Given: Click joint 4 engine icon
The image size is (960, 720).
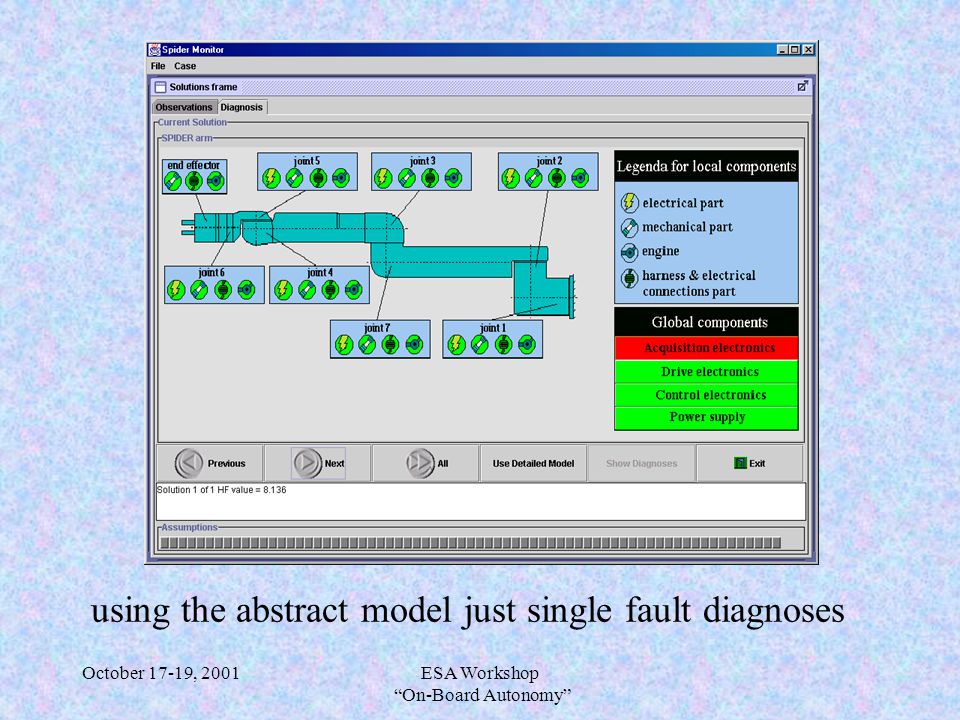Looking at the screenshot, I should pos(353,290).
